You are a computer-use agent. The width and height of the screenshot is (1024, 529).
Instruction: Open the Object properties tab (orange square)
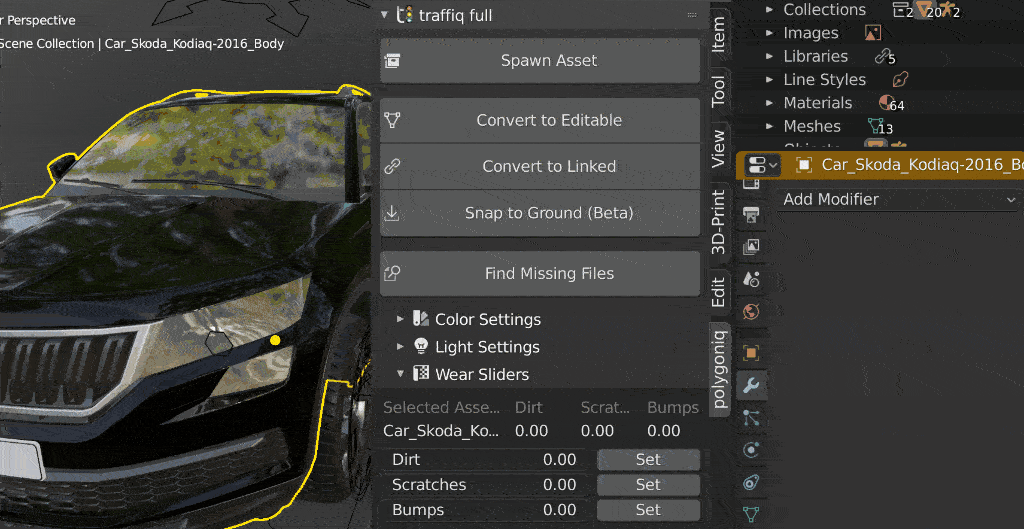[751, 353]
